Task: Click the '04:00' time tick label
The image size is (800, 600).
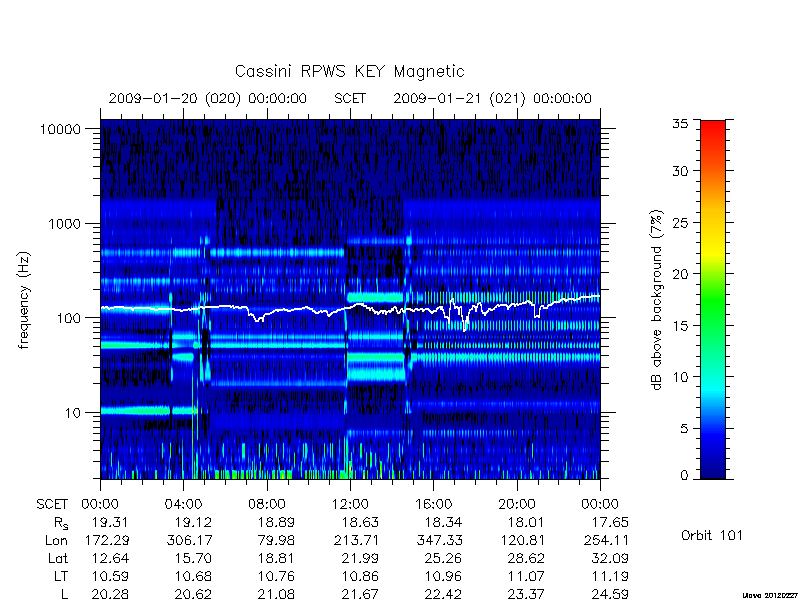Action: pos(183,505)
